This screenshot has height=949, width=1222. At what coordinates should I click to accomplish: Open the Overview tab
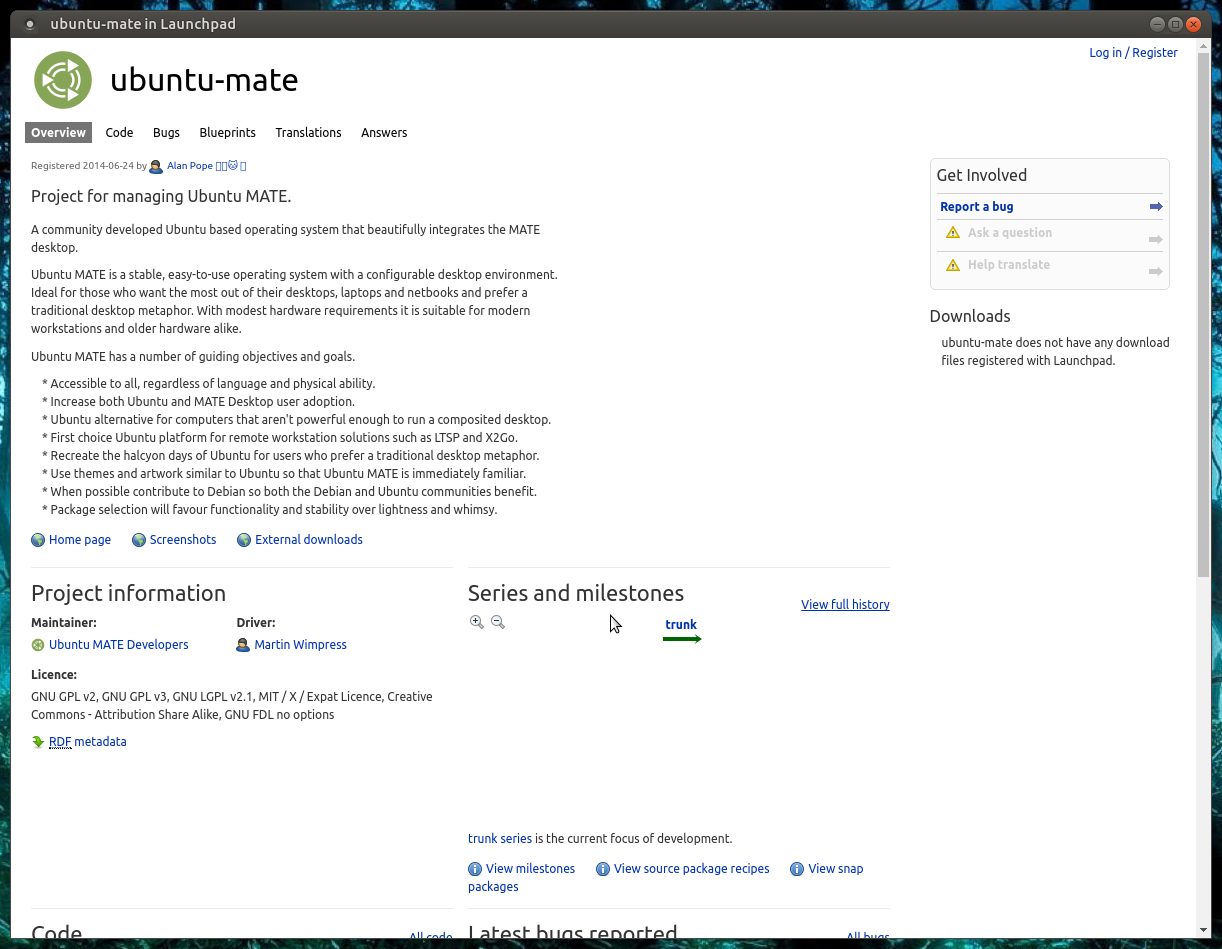click(58, 133)
